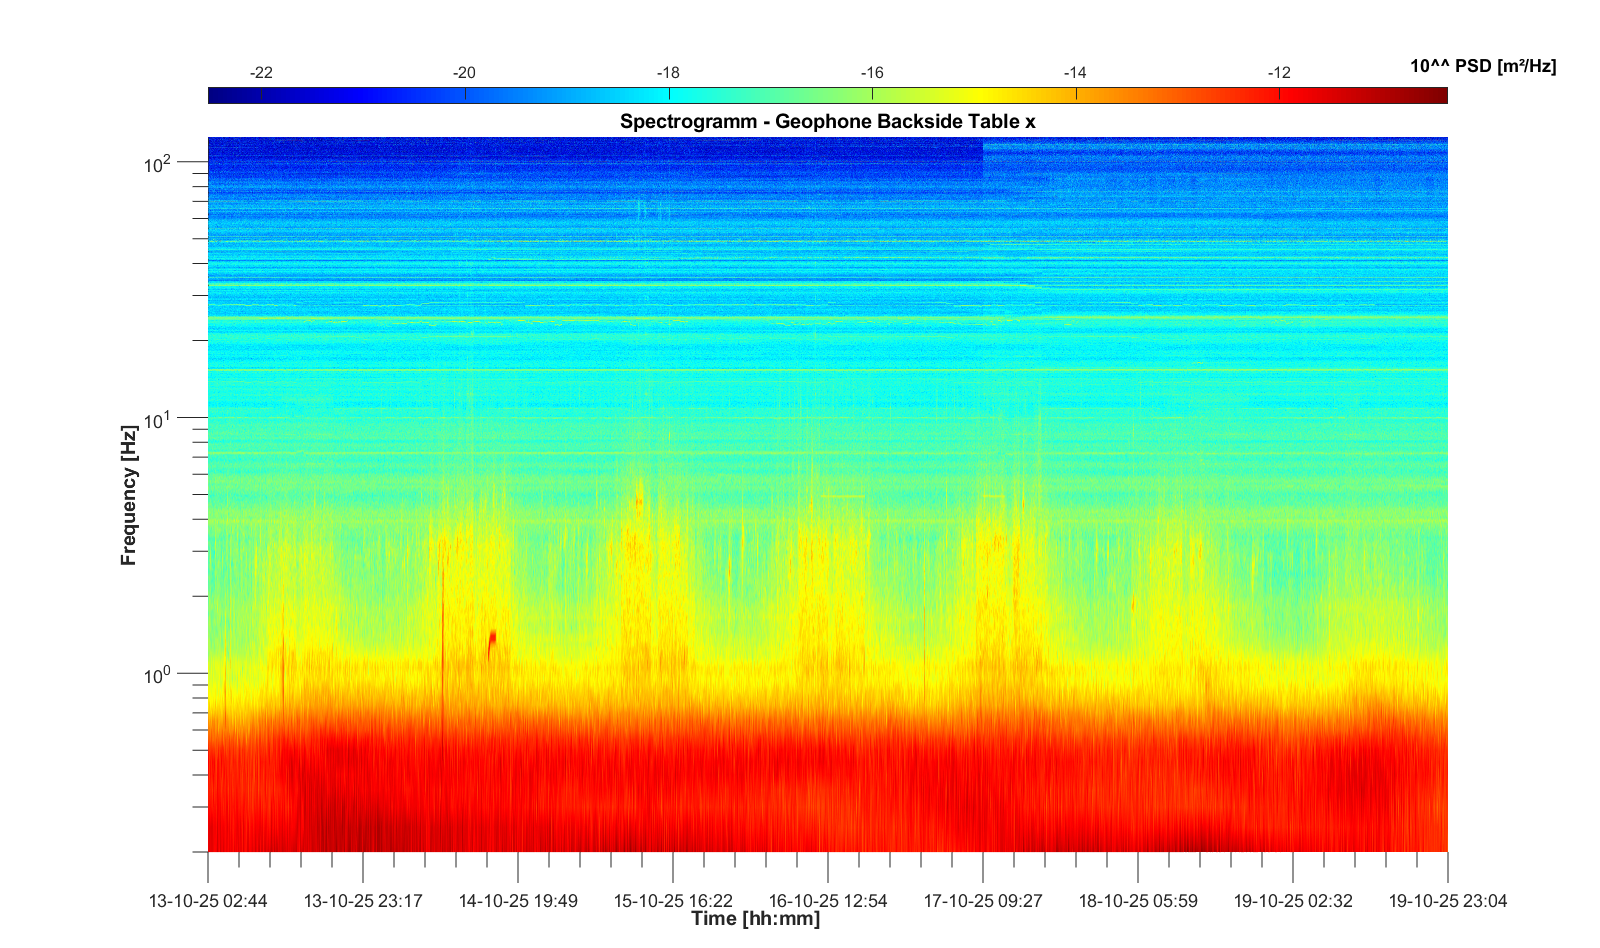Click the -18 colorbar tick label

(x=668, y=72)
